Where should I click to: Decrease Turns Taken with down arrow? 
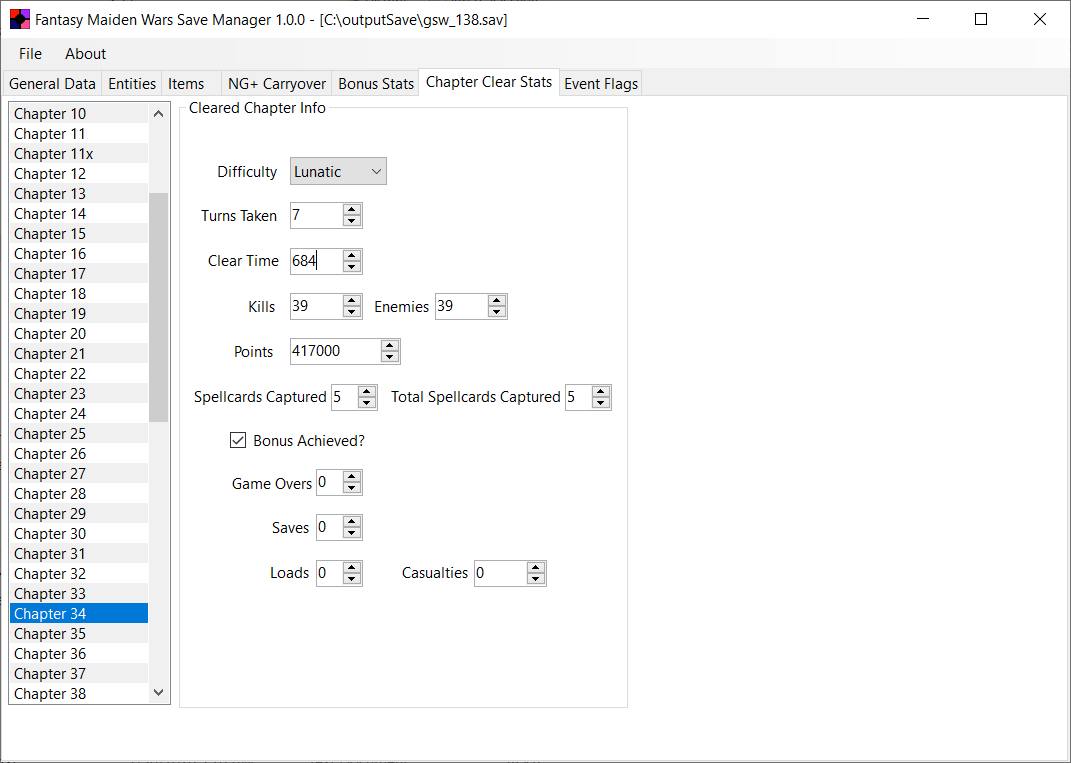352,221
